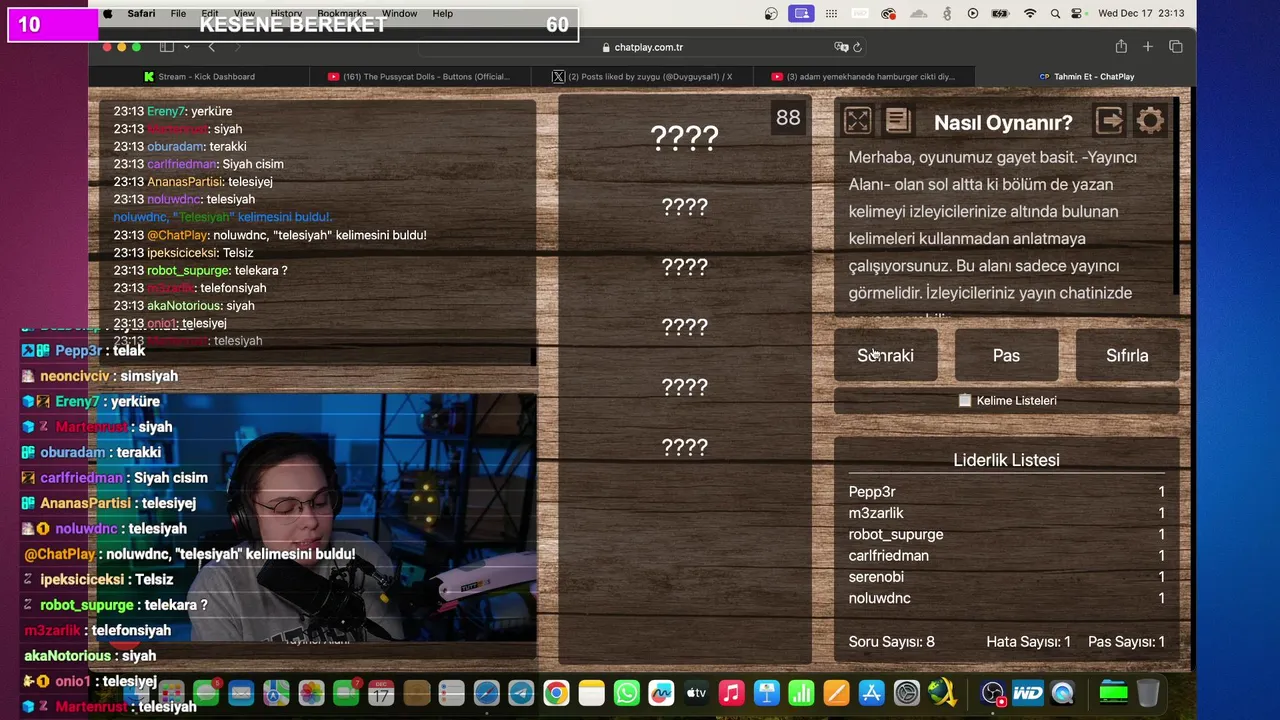Open the screen sharing menu bar icon
Screen dimensions: 1280x720
point(800,13)
